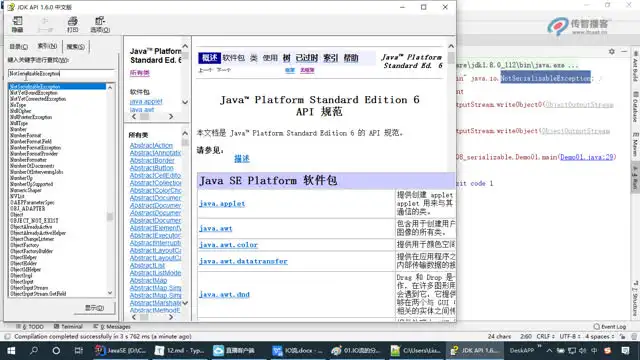The image size is (640, 360).
Task: Switch to JavaSE IntelliJ taskbar item
Action: [120, 351]
